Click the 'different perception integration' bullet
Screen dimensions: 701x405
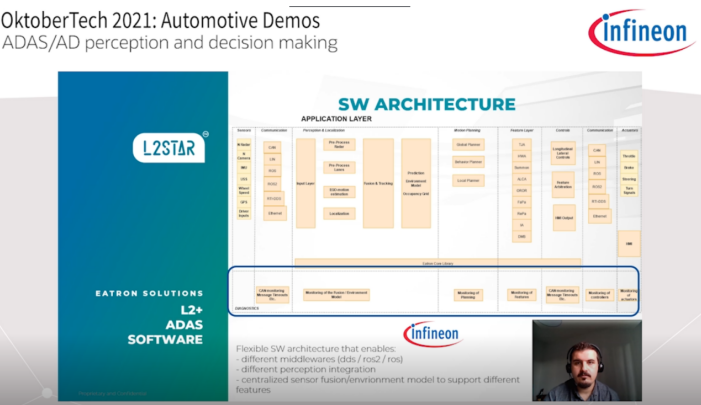[x=306, y=369]
